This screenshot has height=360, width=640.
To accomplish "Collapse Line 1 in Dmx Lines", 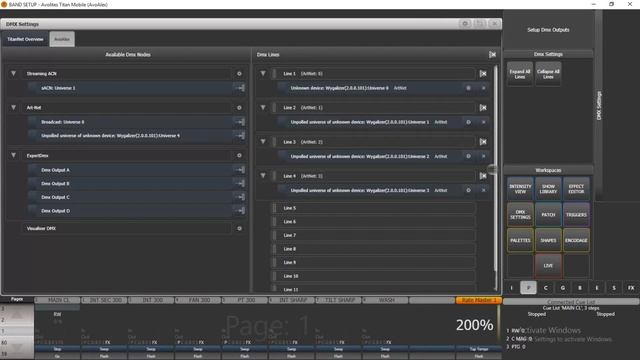I will 263,73.
